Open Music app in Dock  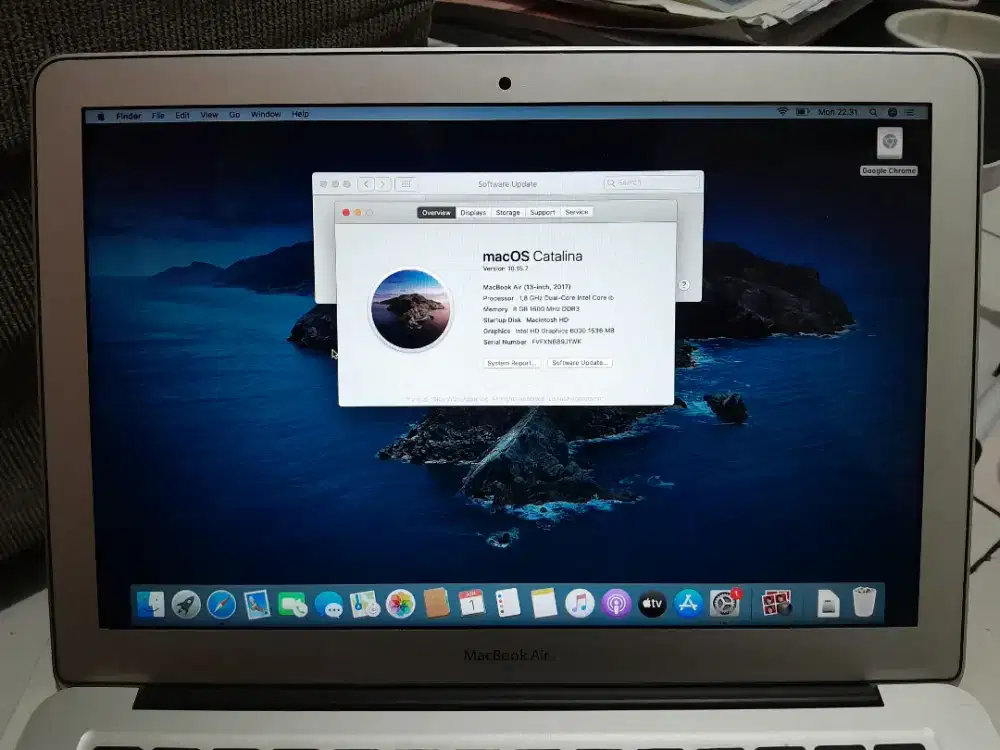(x=580, y=603)
